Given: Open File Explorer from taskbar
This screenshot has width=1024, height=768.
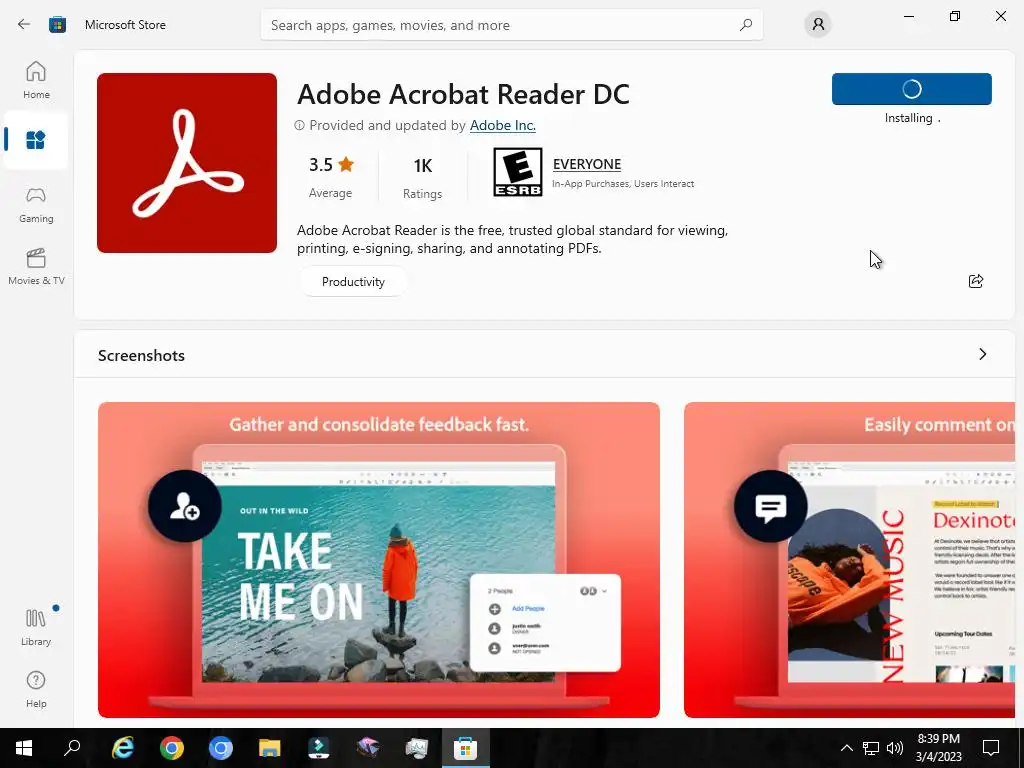Looking at the screenshot, I should [x=270, y=748].
